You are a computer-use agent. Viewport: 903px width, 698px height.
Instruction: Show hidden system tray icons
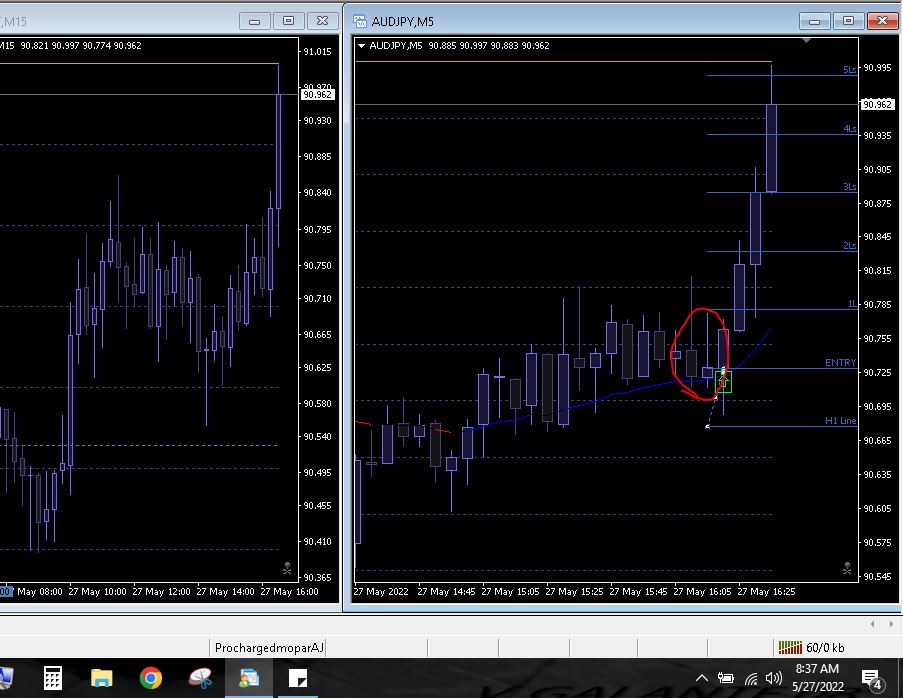701,678
